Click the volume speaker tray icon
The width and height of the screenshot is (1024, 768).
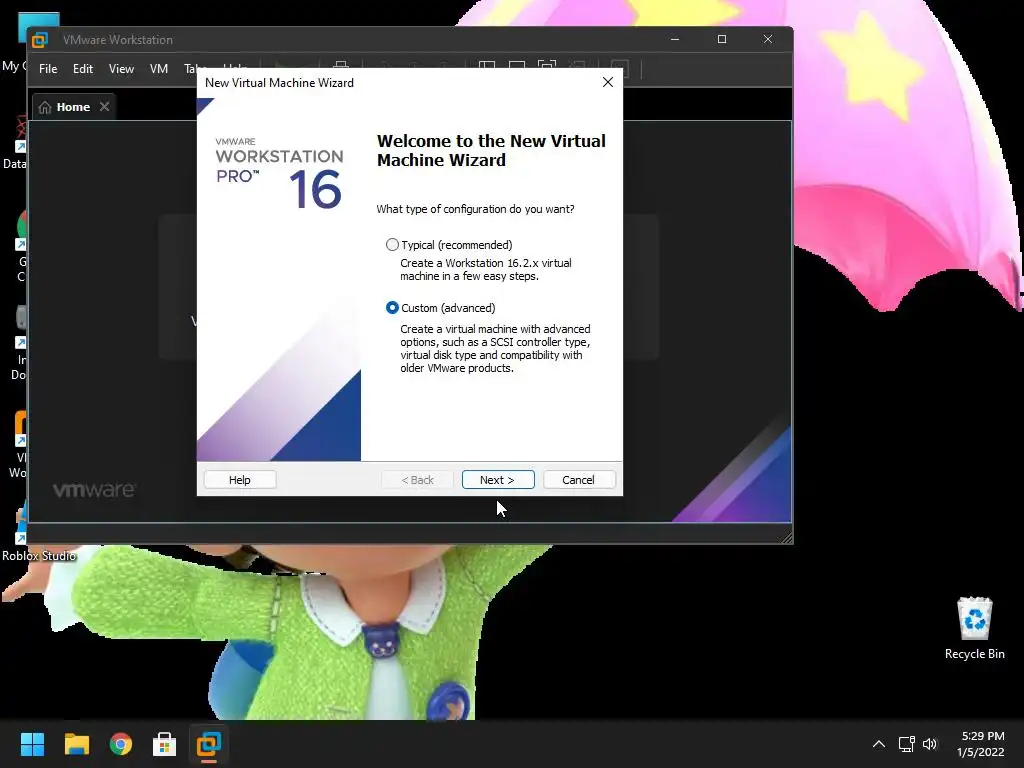point(930,744)
